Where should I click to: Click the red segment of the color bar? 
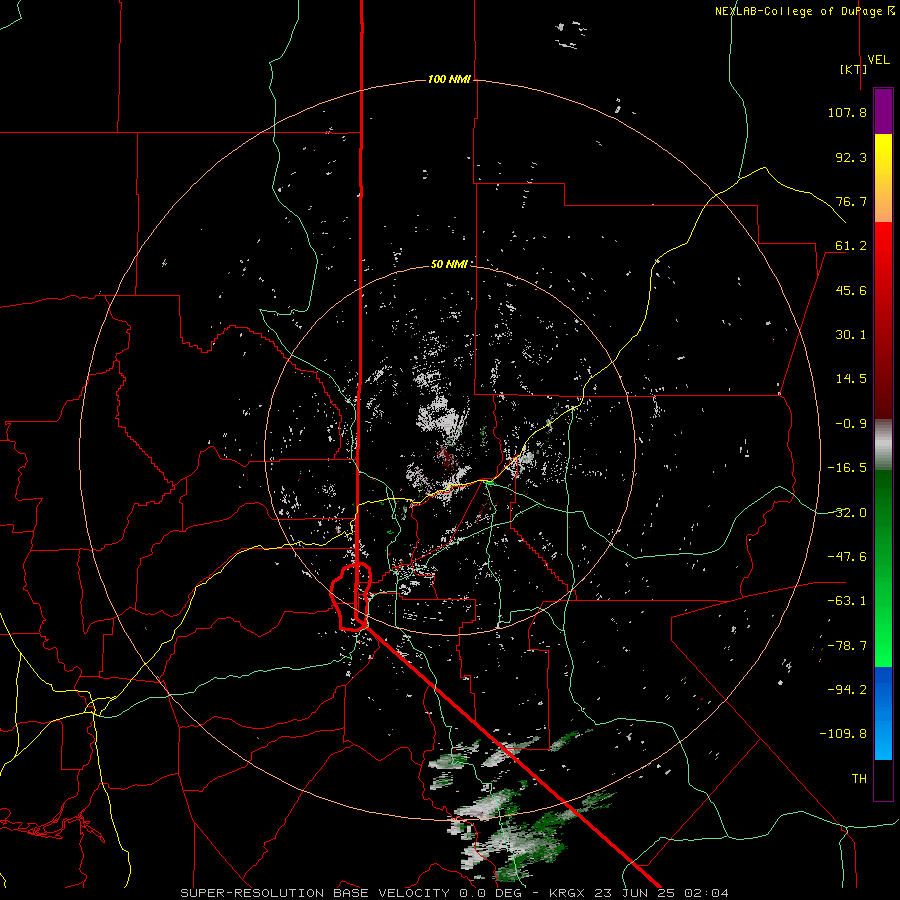[883, 320]
